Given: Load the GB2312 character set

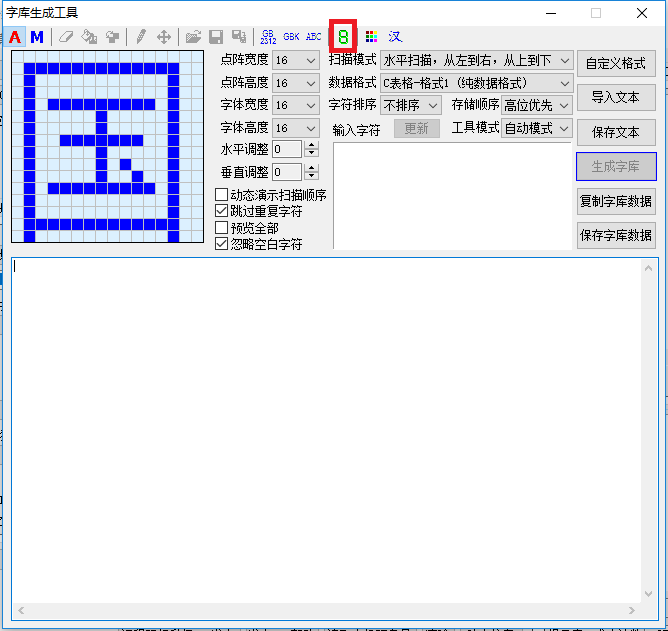Looking at the screenshot, I should pyautogui.click(x=268, y=37).
